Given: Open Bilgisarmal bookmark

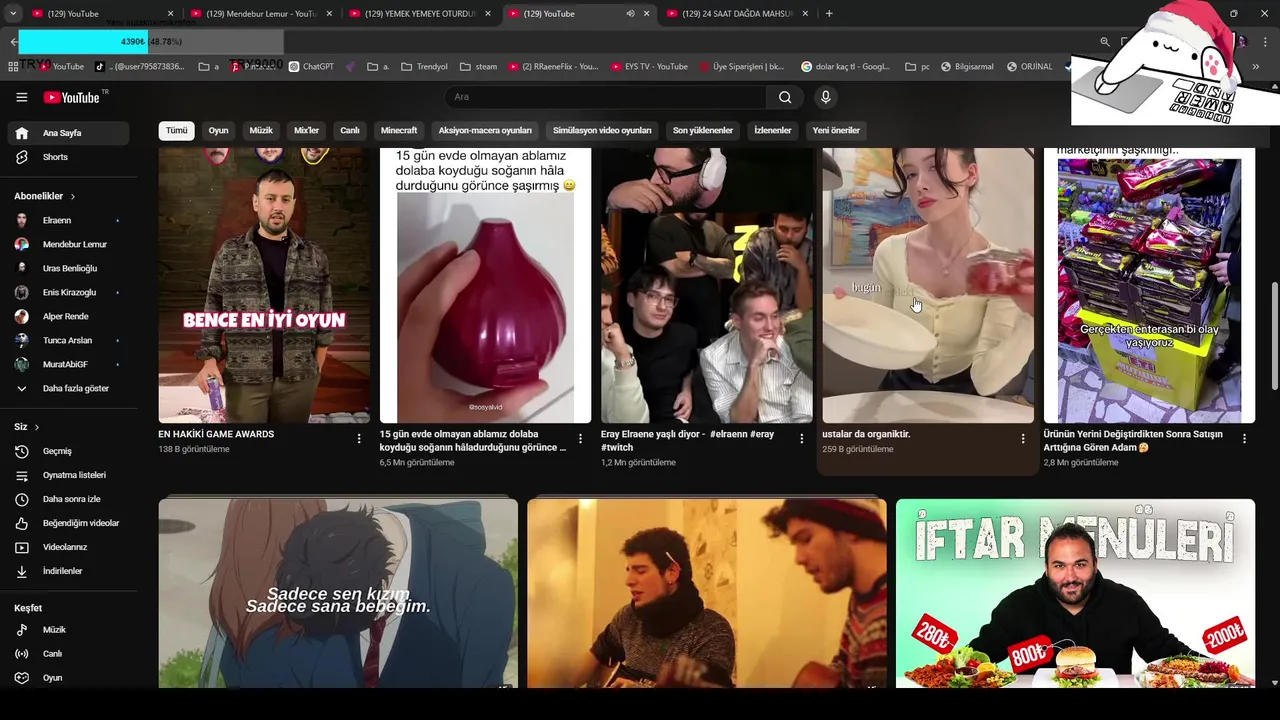Looking at the screenshot, I should pyautogui.click(x=966, y=67).
